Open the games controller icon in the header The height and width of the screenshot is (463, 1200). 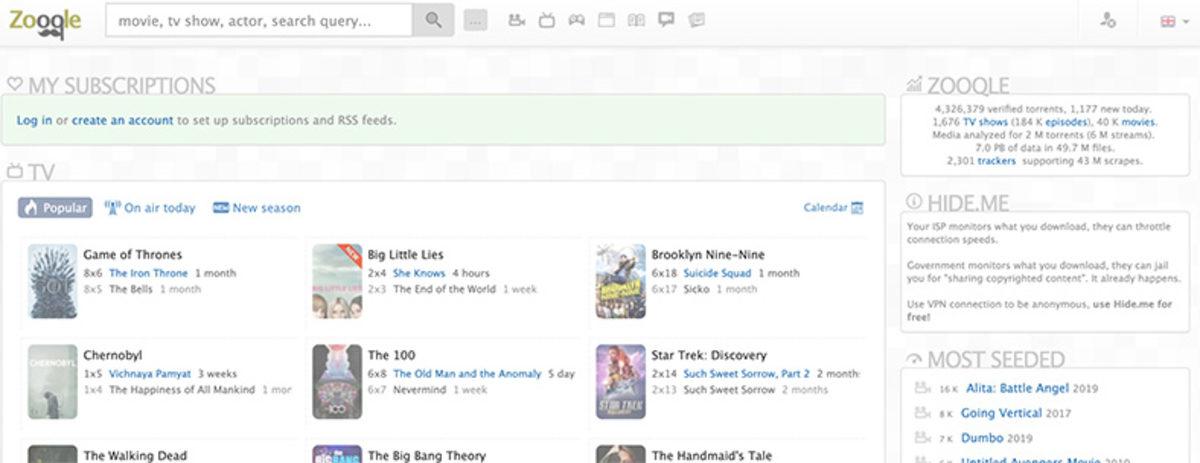coord(577,20)
